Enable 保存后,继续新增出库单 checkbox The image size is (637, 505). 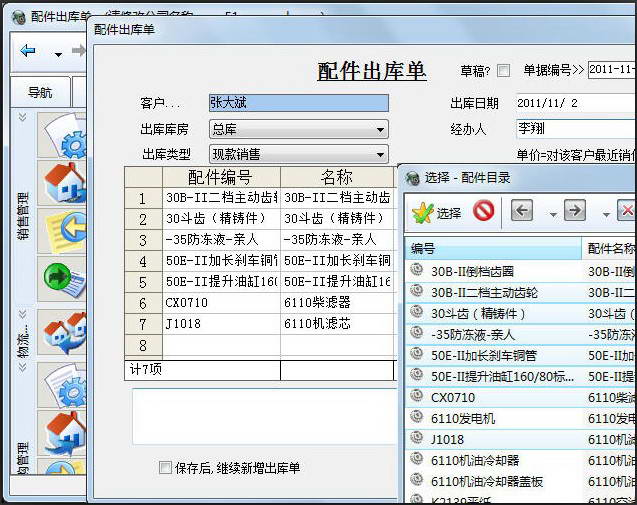click(x=165, y=468)
